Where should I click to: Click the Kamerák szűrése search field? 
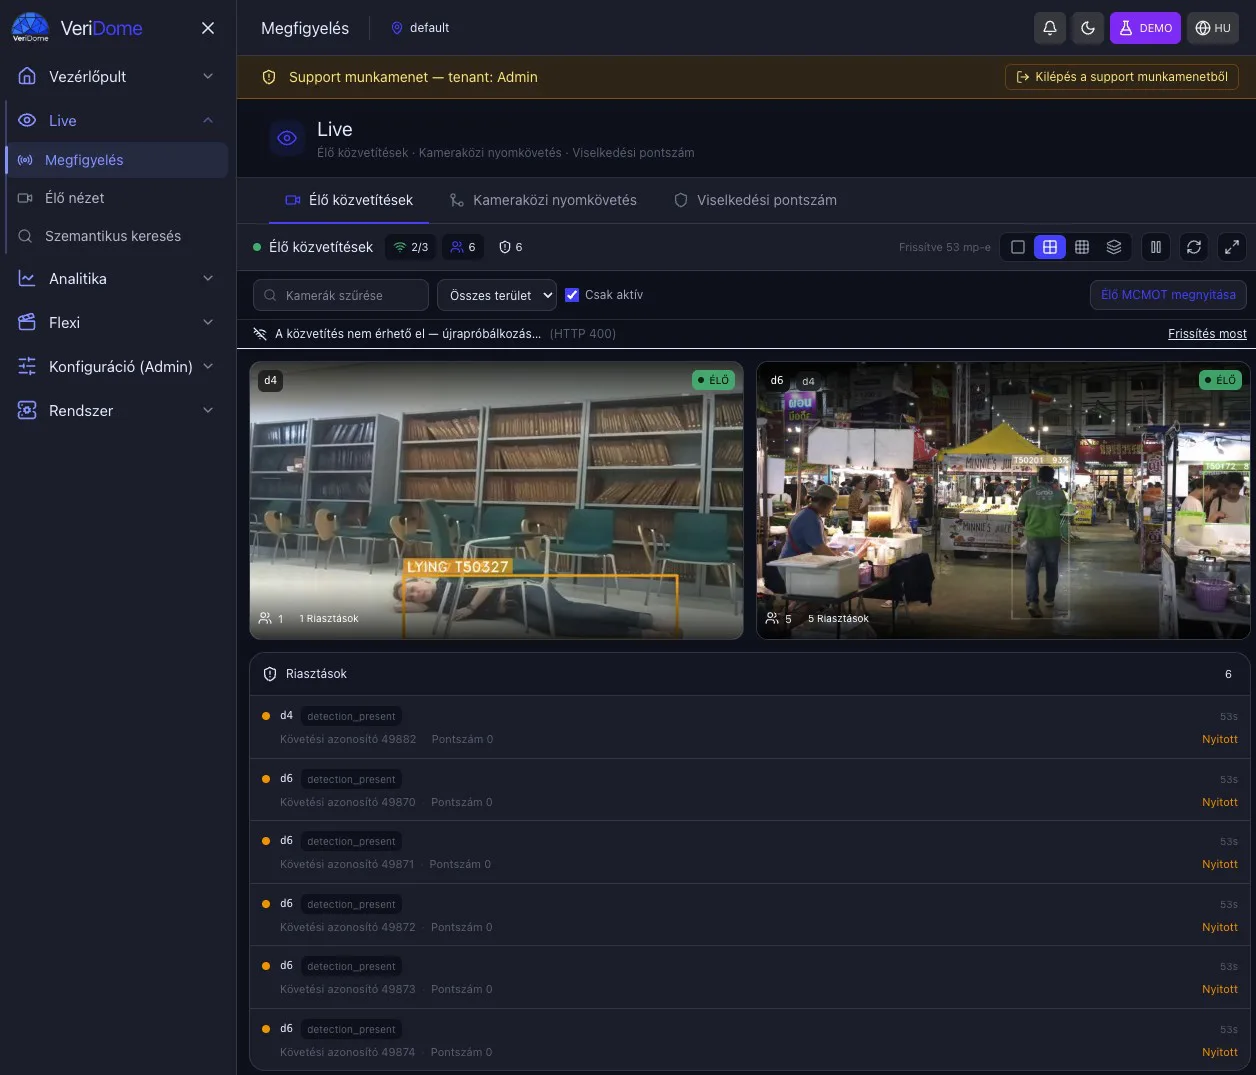pyautogui.click(x=341, y=295)
